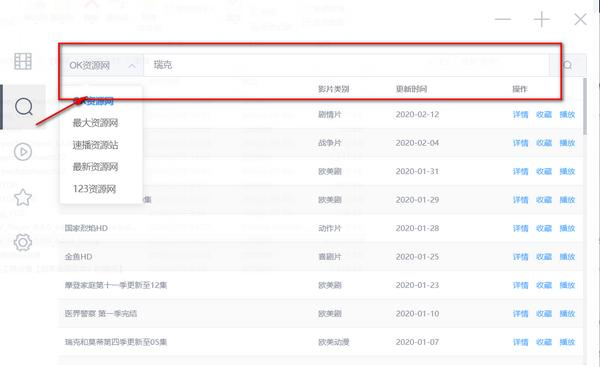
Task: Click 播放 for the 战争片 row
Action: pos(567,143)
